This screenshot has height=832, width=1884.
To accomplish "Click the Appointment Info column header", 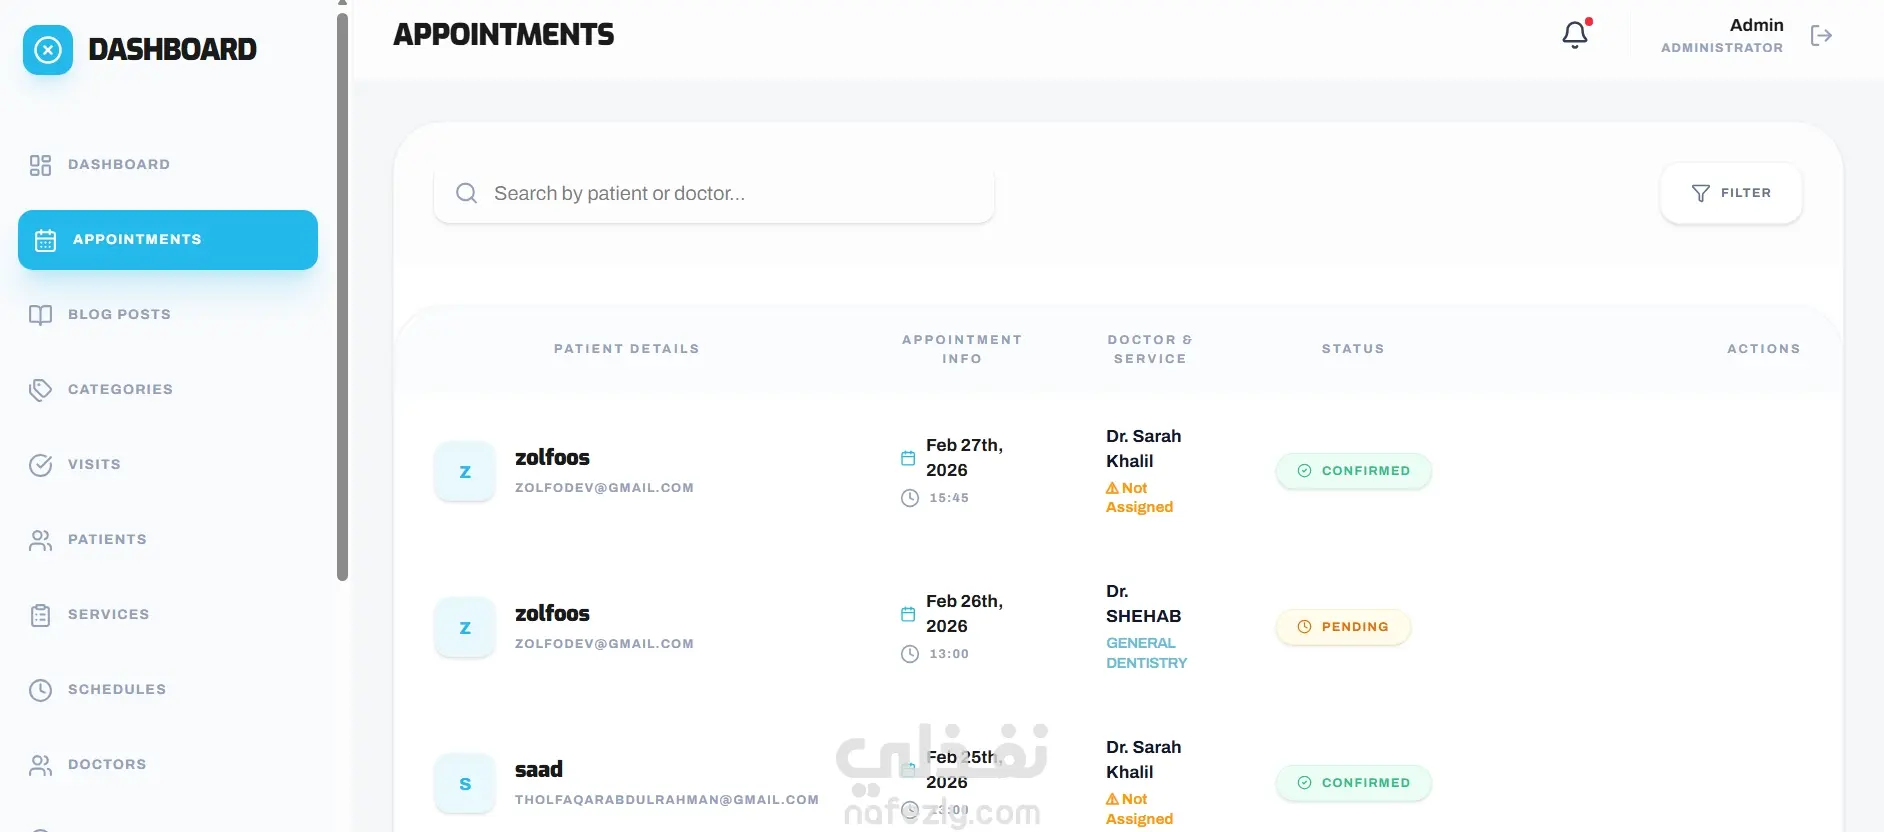I will 962,349.
